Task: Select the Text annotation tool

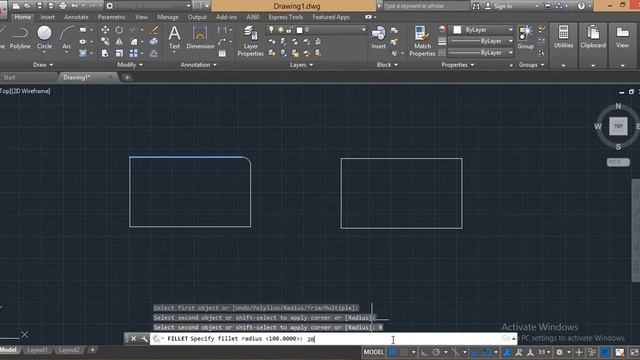Action: (174, 38)
